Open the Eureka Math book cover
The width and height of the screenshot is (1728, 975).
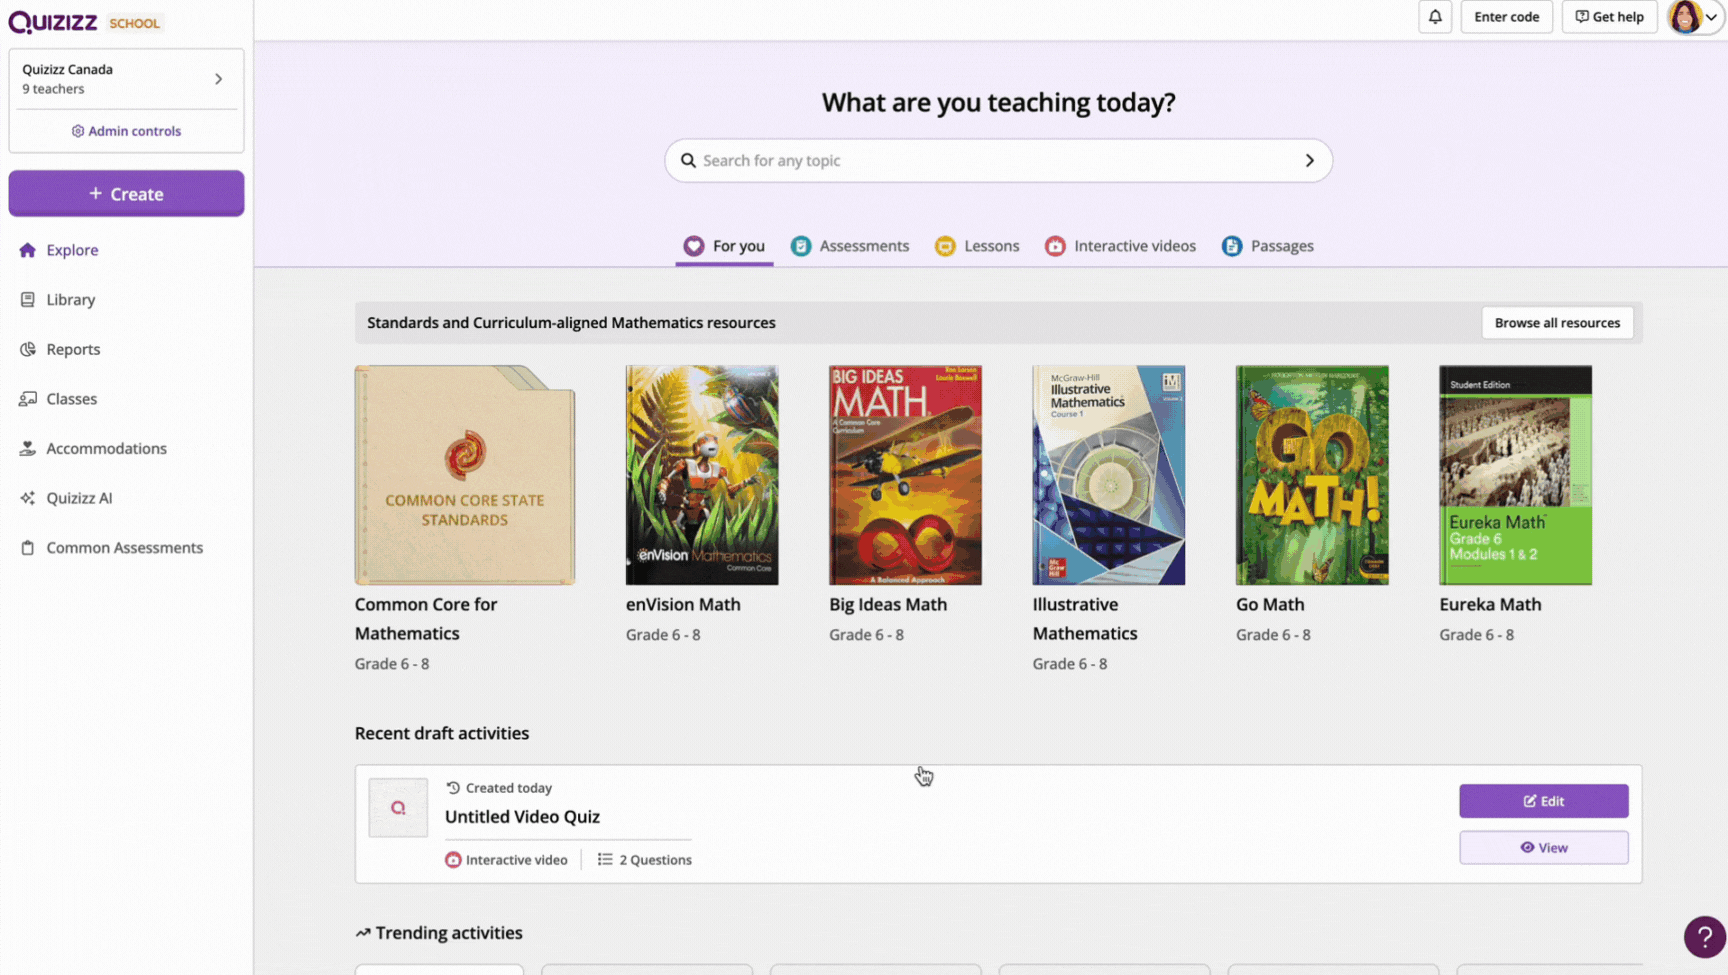(1516, 475)
